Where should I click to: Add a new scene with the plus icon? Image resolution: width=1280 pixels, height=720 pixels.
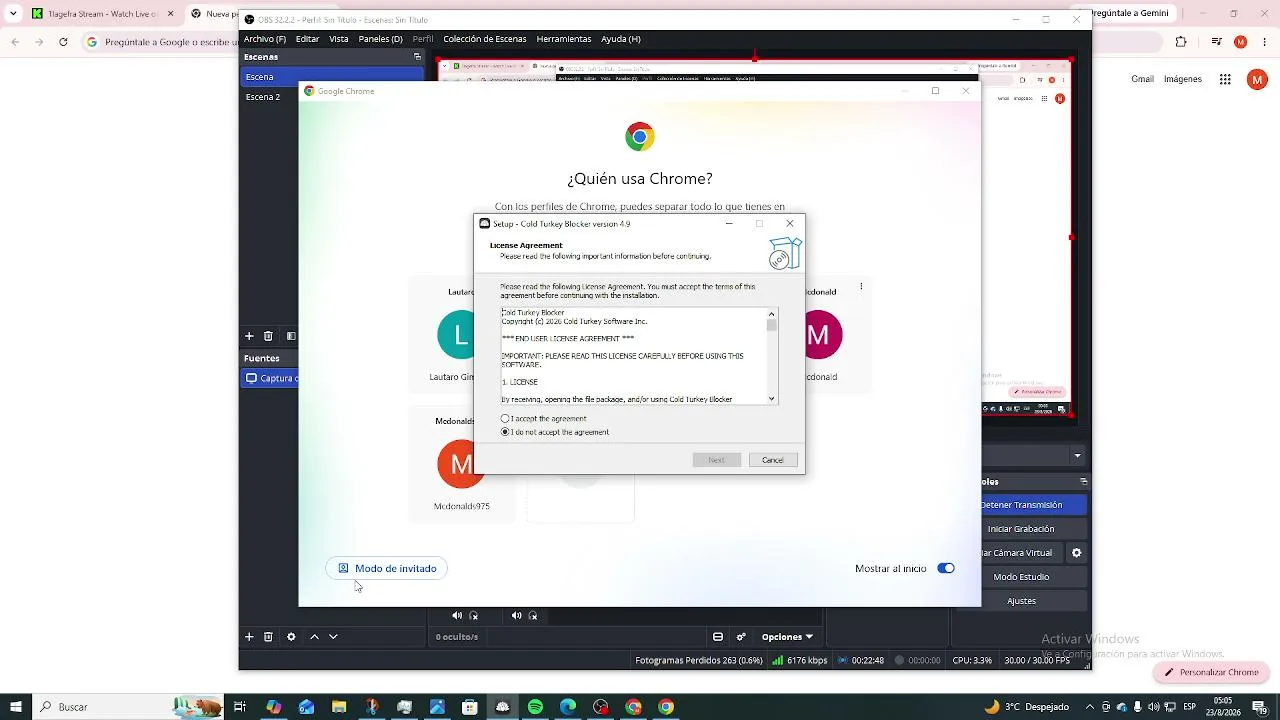(249, 336)
